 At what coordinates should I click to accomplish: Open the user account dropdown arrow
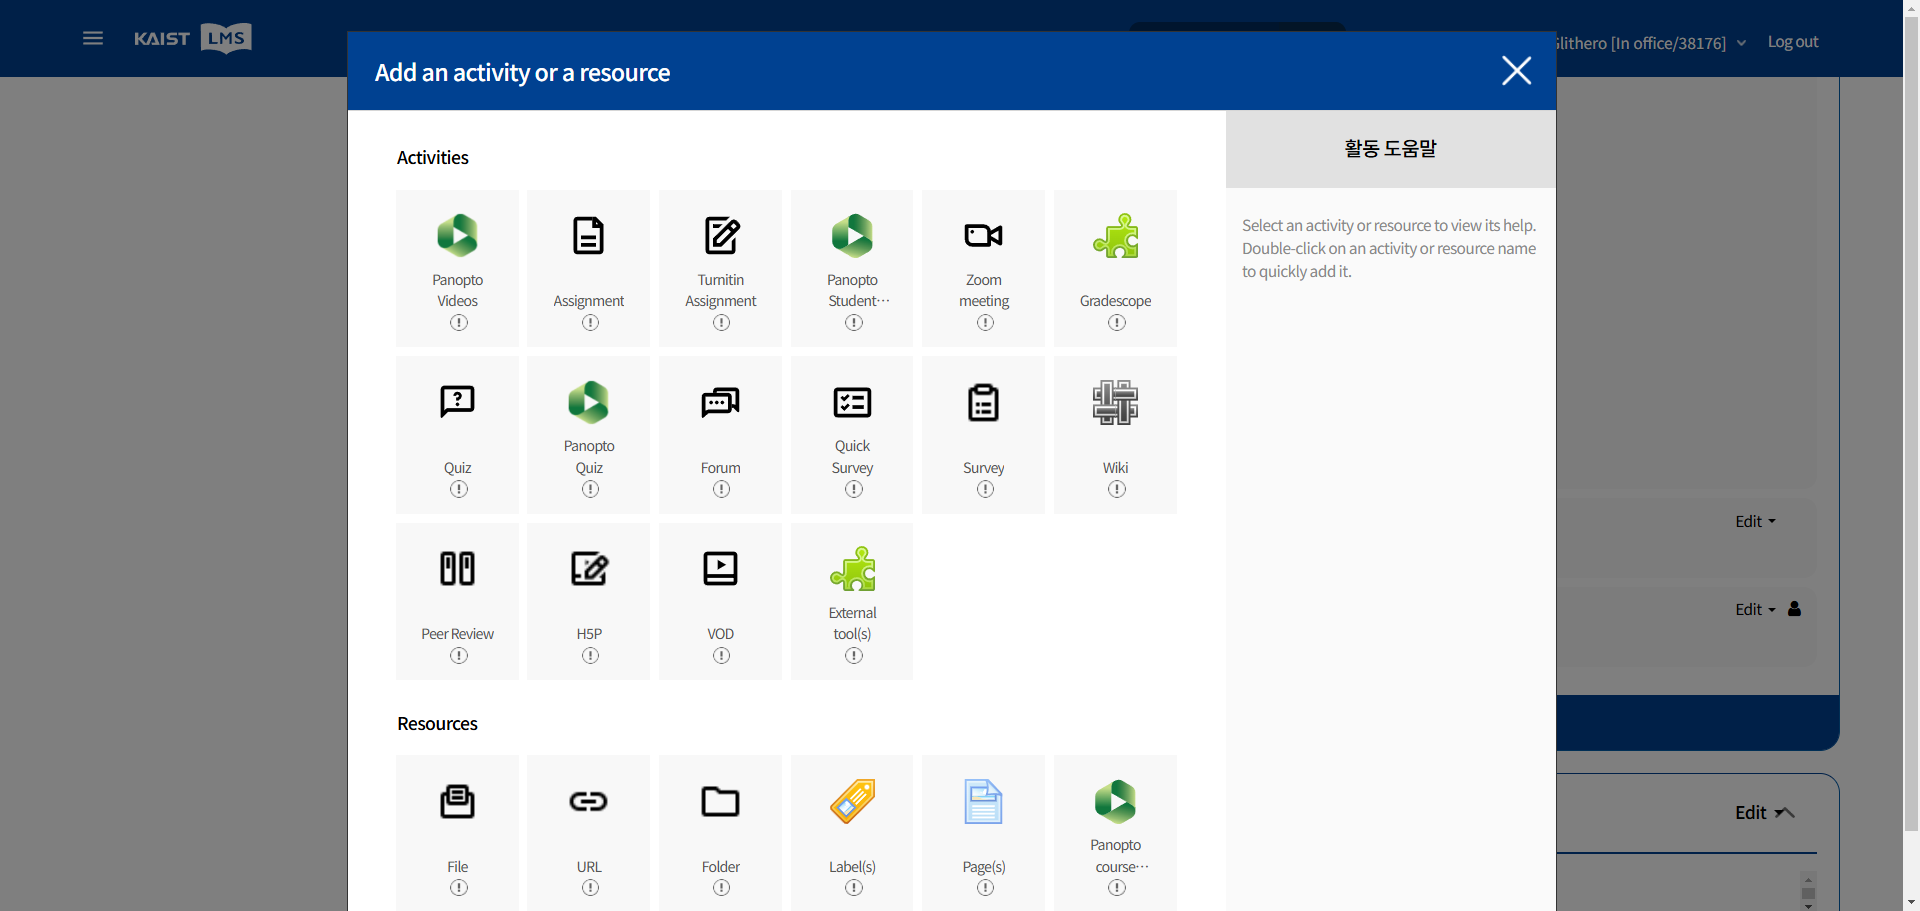point(1741,43)
